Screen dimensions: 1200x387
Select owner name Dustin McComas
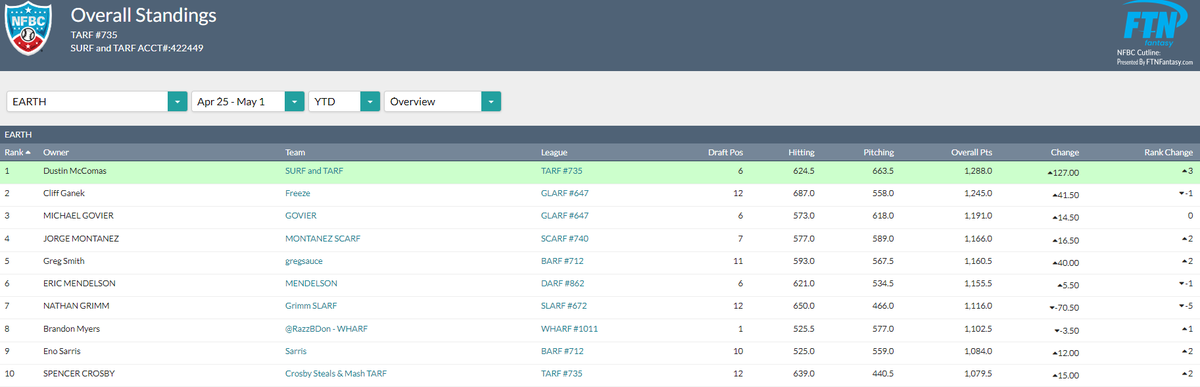pyautogui.click(x=75, y=172)
